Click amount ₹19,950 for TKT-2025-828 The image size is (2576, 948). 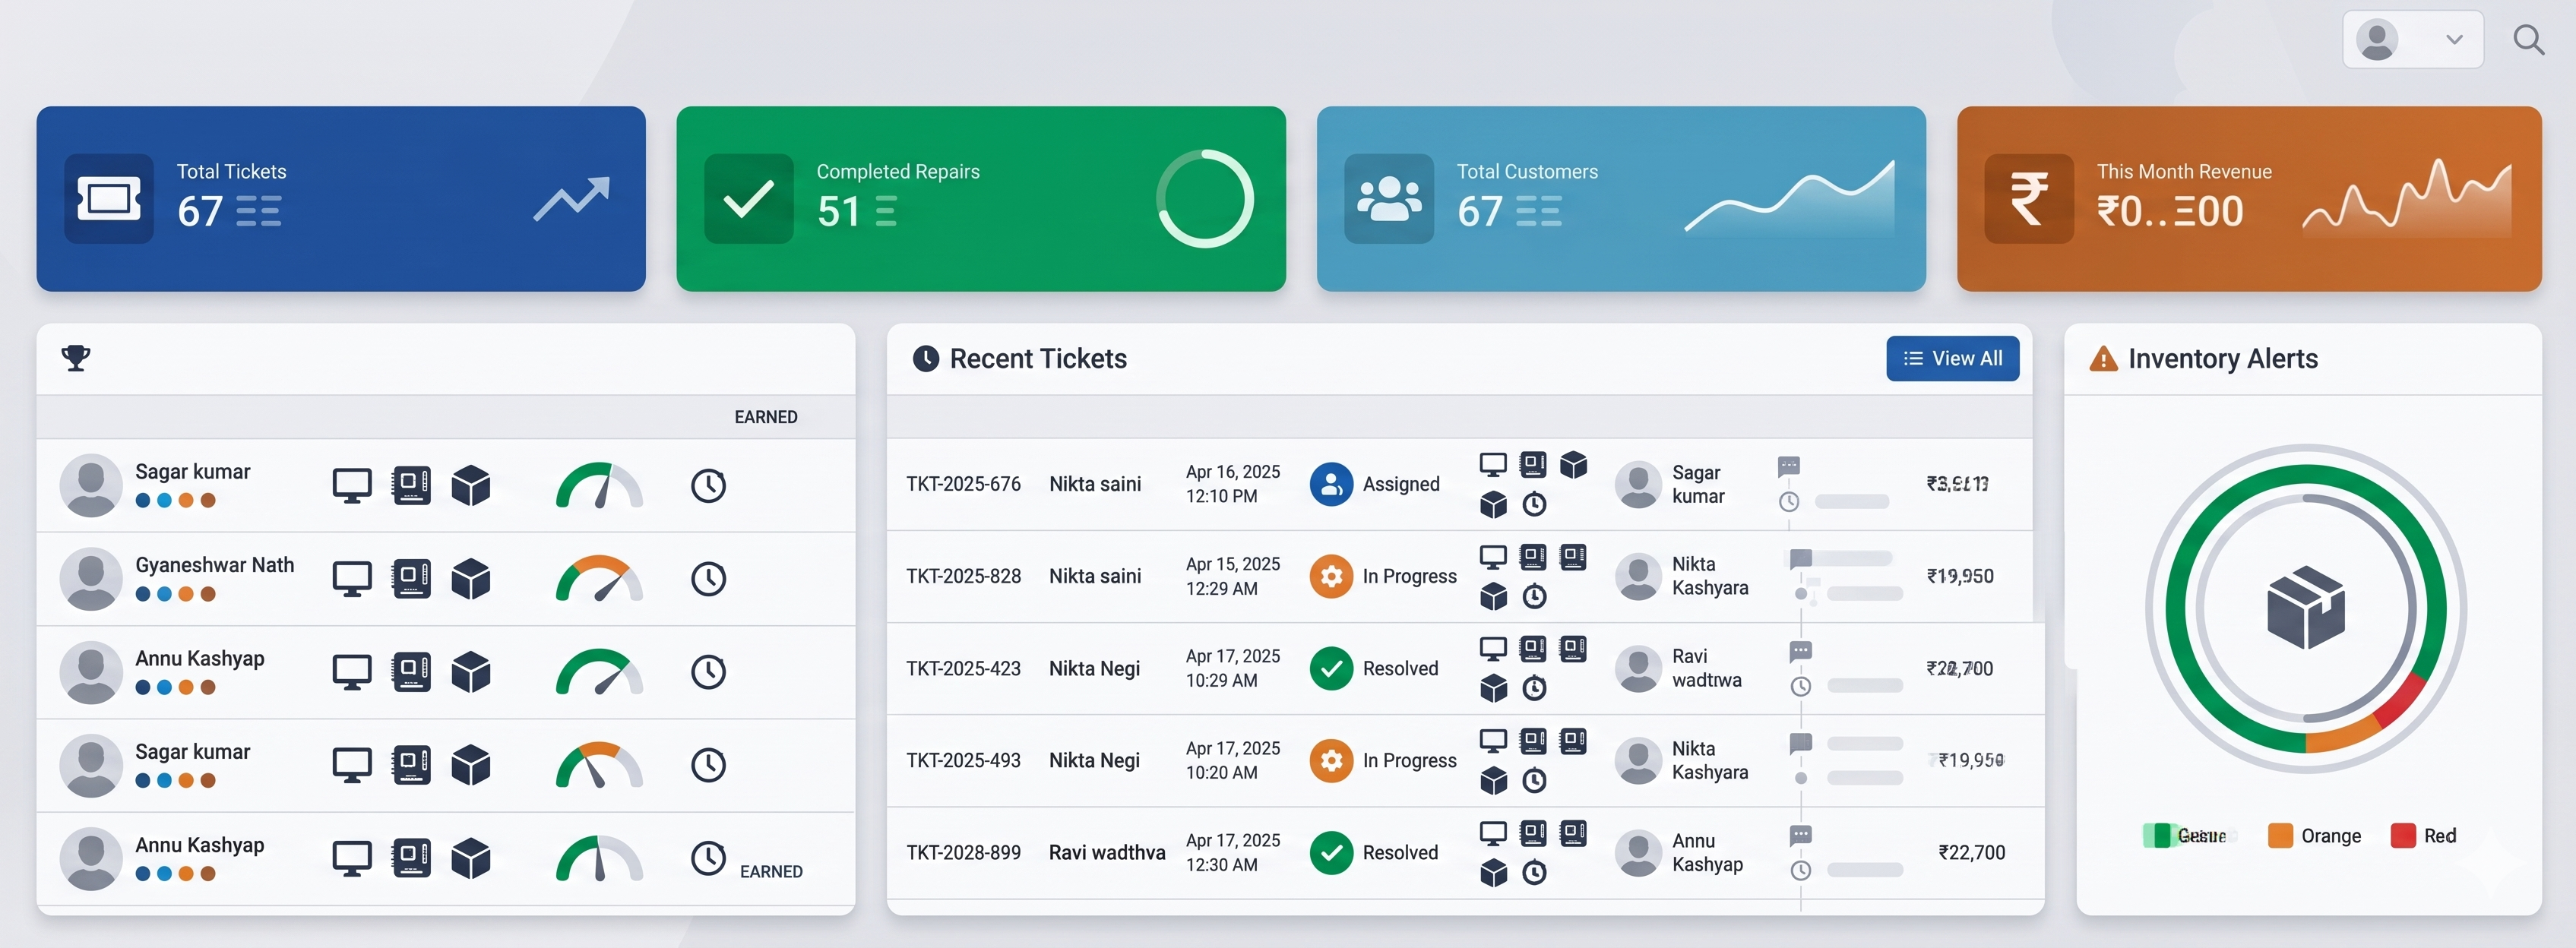(1960, 576)
